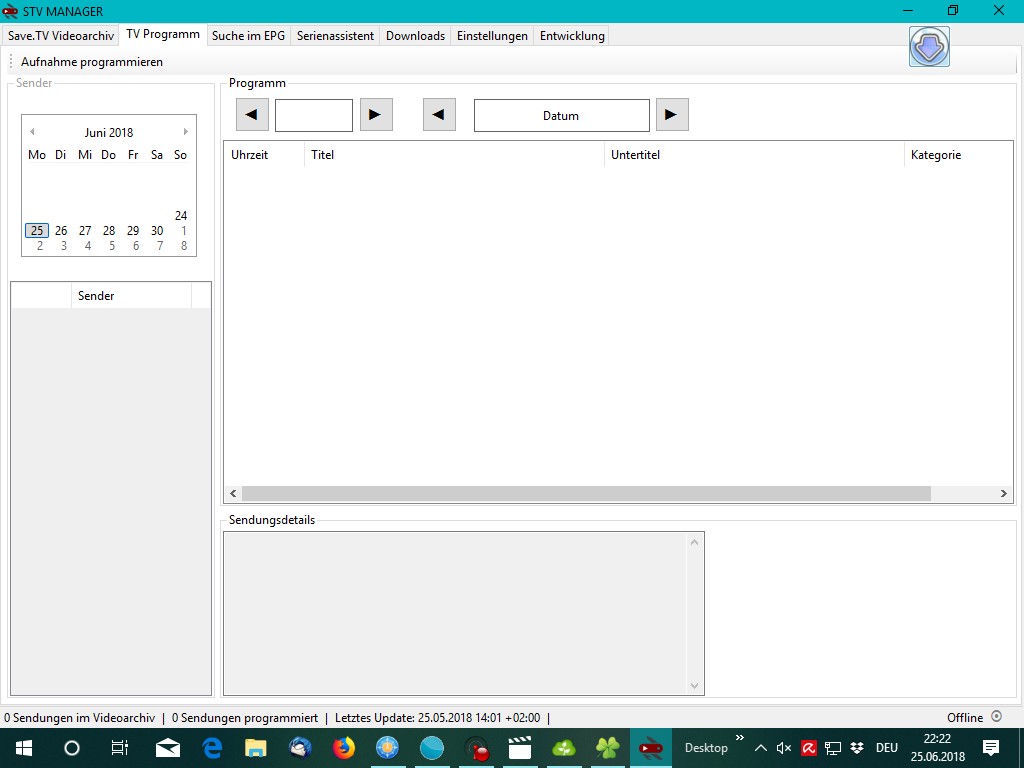Go to previous day left of Datum

pos(439,115)
